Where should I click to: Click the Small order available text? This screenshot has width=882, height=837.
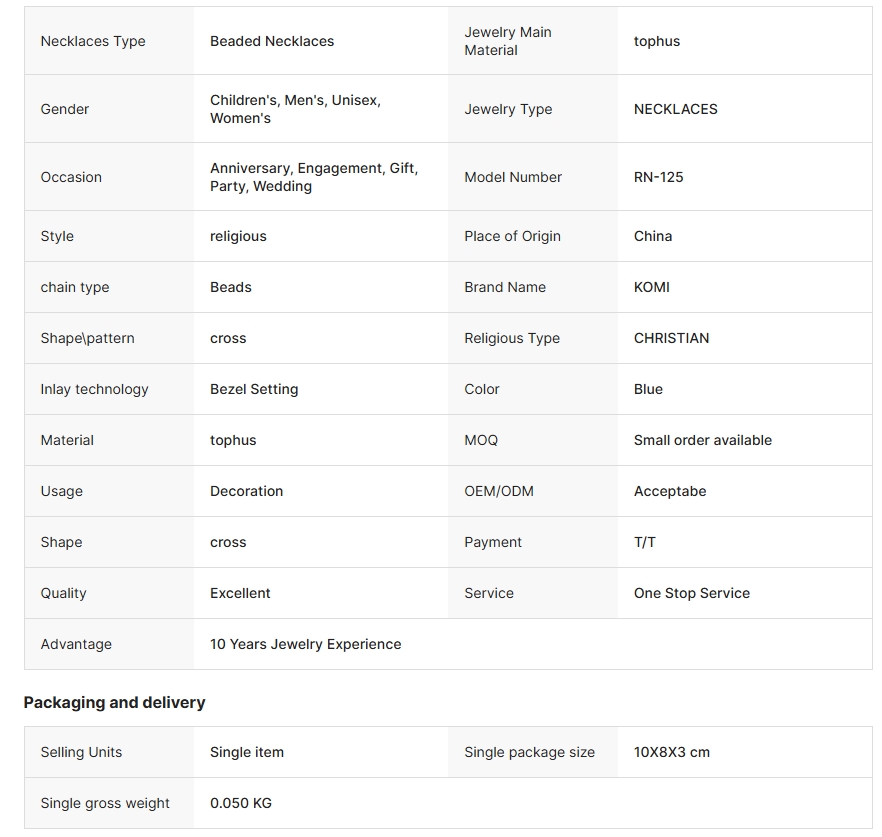(703, 440)
